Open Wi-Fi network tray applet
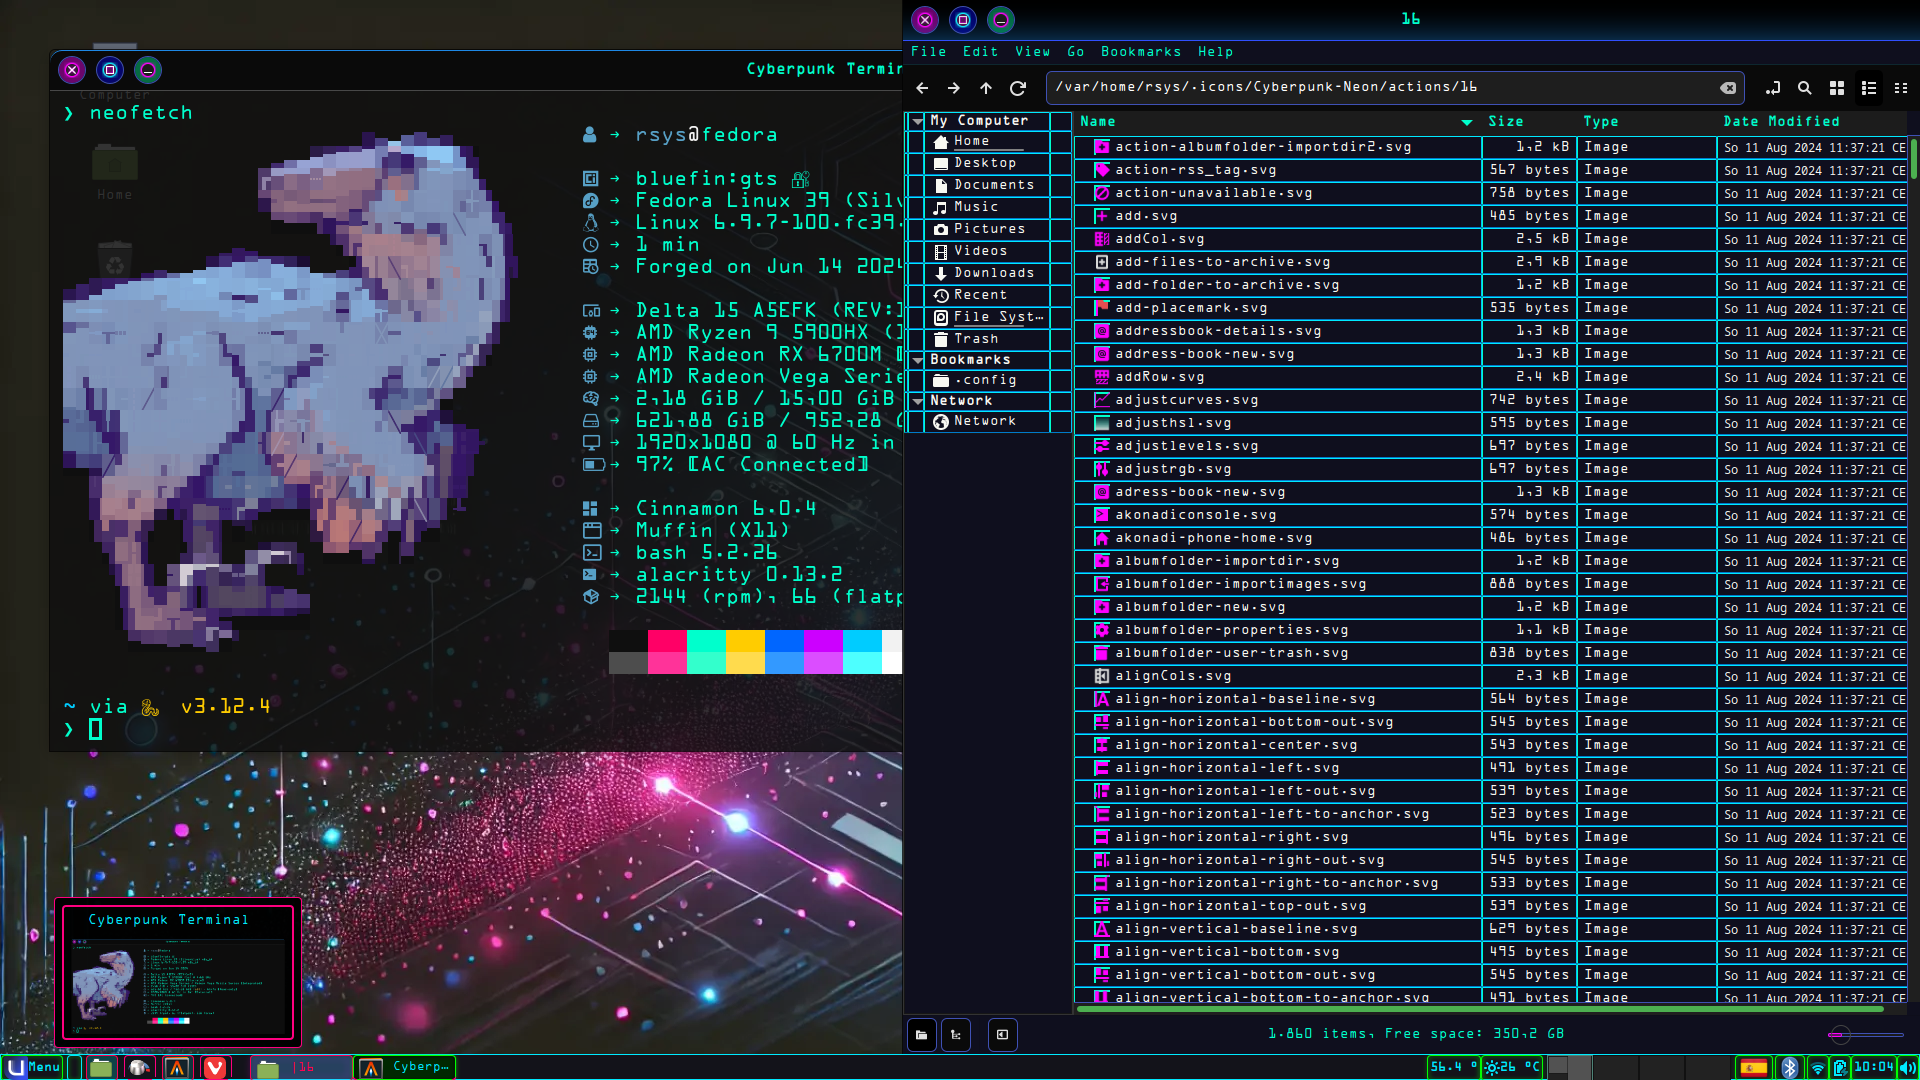Viewport: 1920px width, 1080px height. pyautogui.click(x=1817, y=1068)
